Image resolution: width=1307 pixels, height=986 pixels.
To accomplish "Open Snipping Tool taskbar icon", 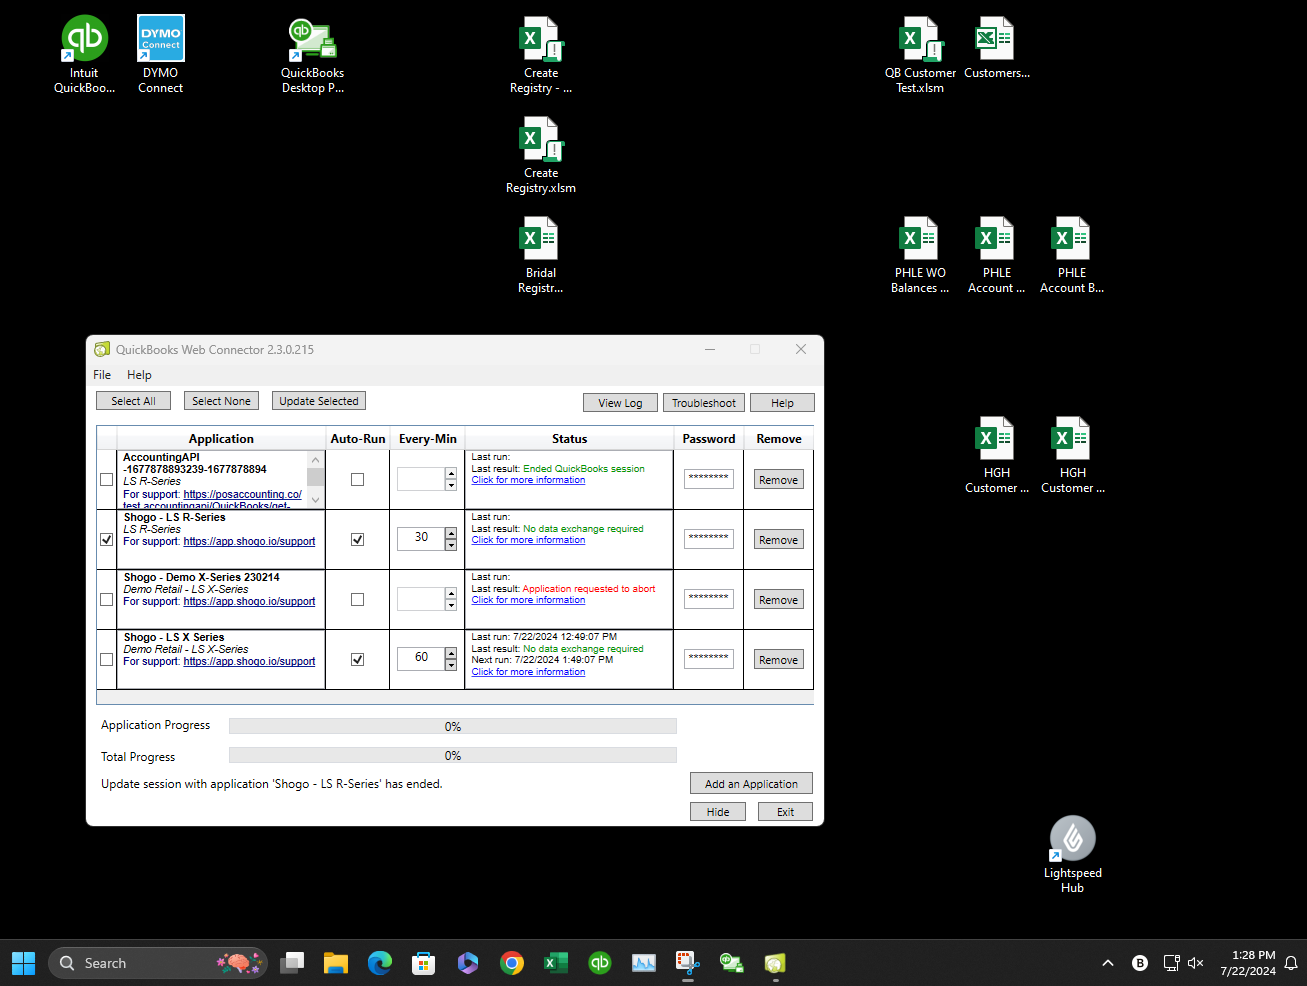I will point(688,963).
